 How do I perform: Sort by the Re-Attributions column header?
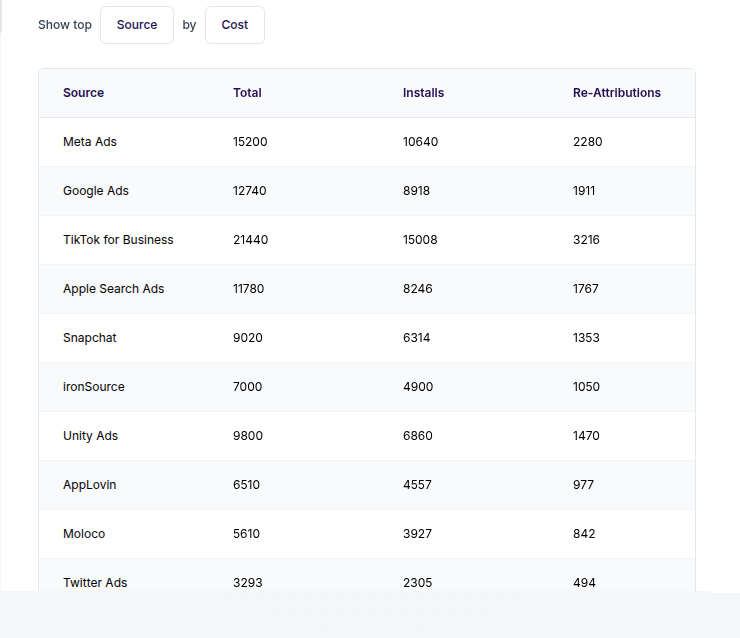point(617,93)
